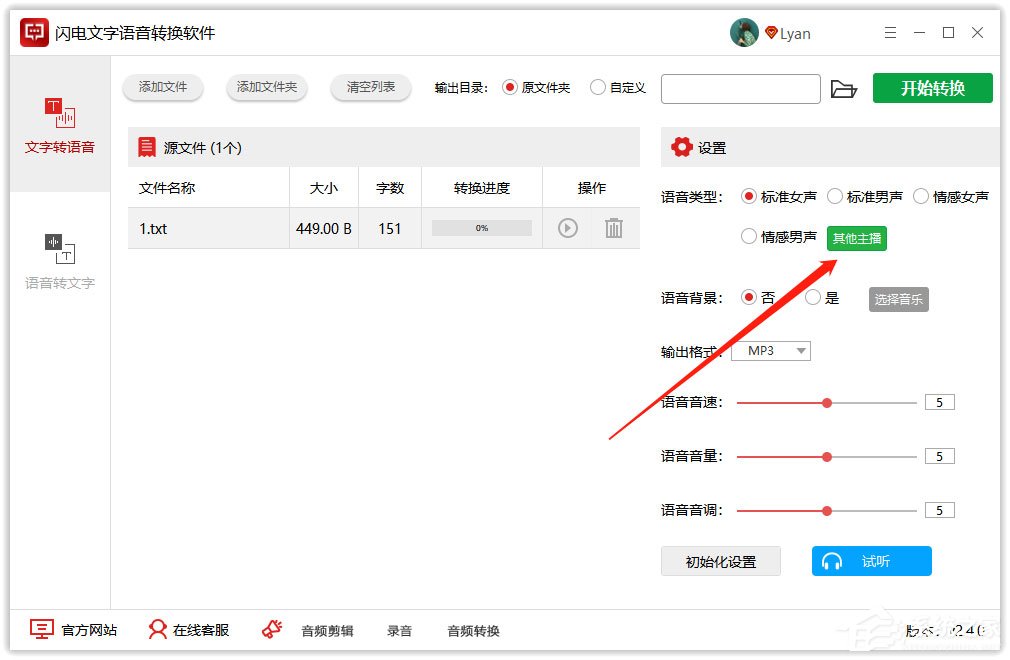The height and width of the screenshot is (660, 1010).
Task: Open the output directory browse folder icon
Action: pyautogui.click(x=845, y=89)
